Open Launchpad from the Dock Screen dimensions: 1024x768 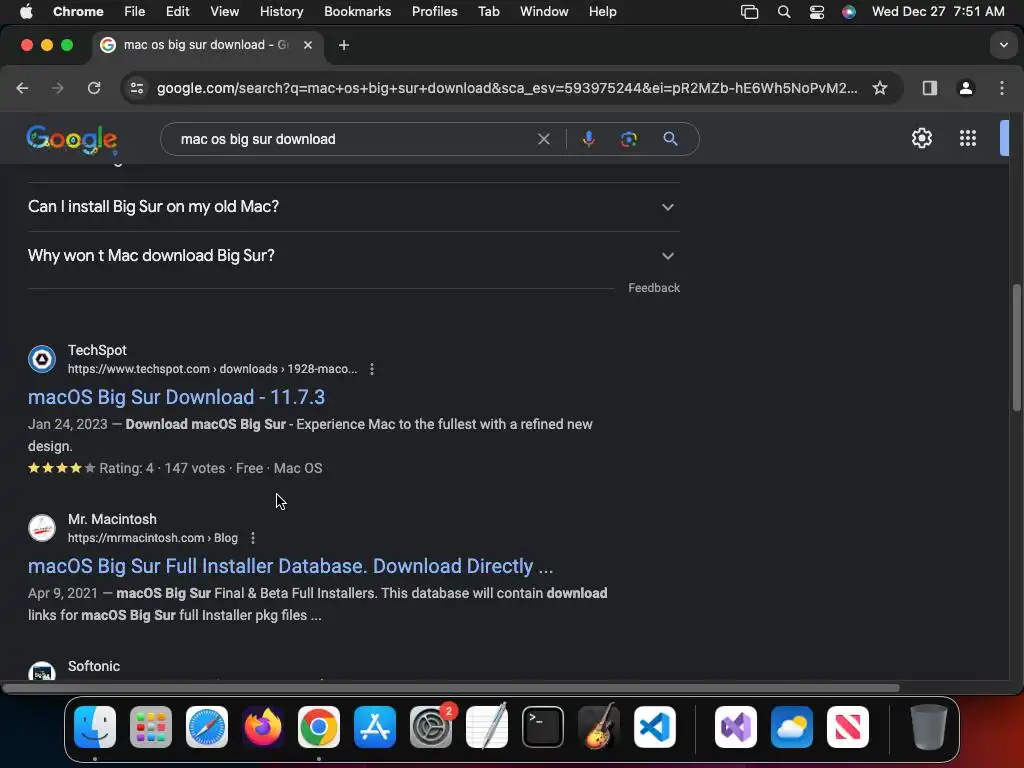[151, 727]
